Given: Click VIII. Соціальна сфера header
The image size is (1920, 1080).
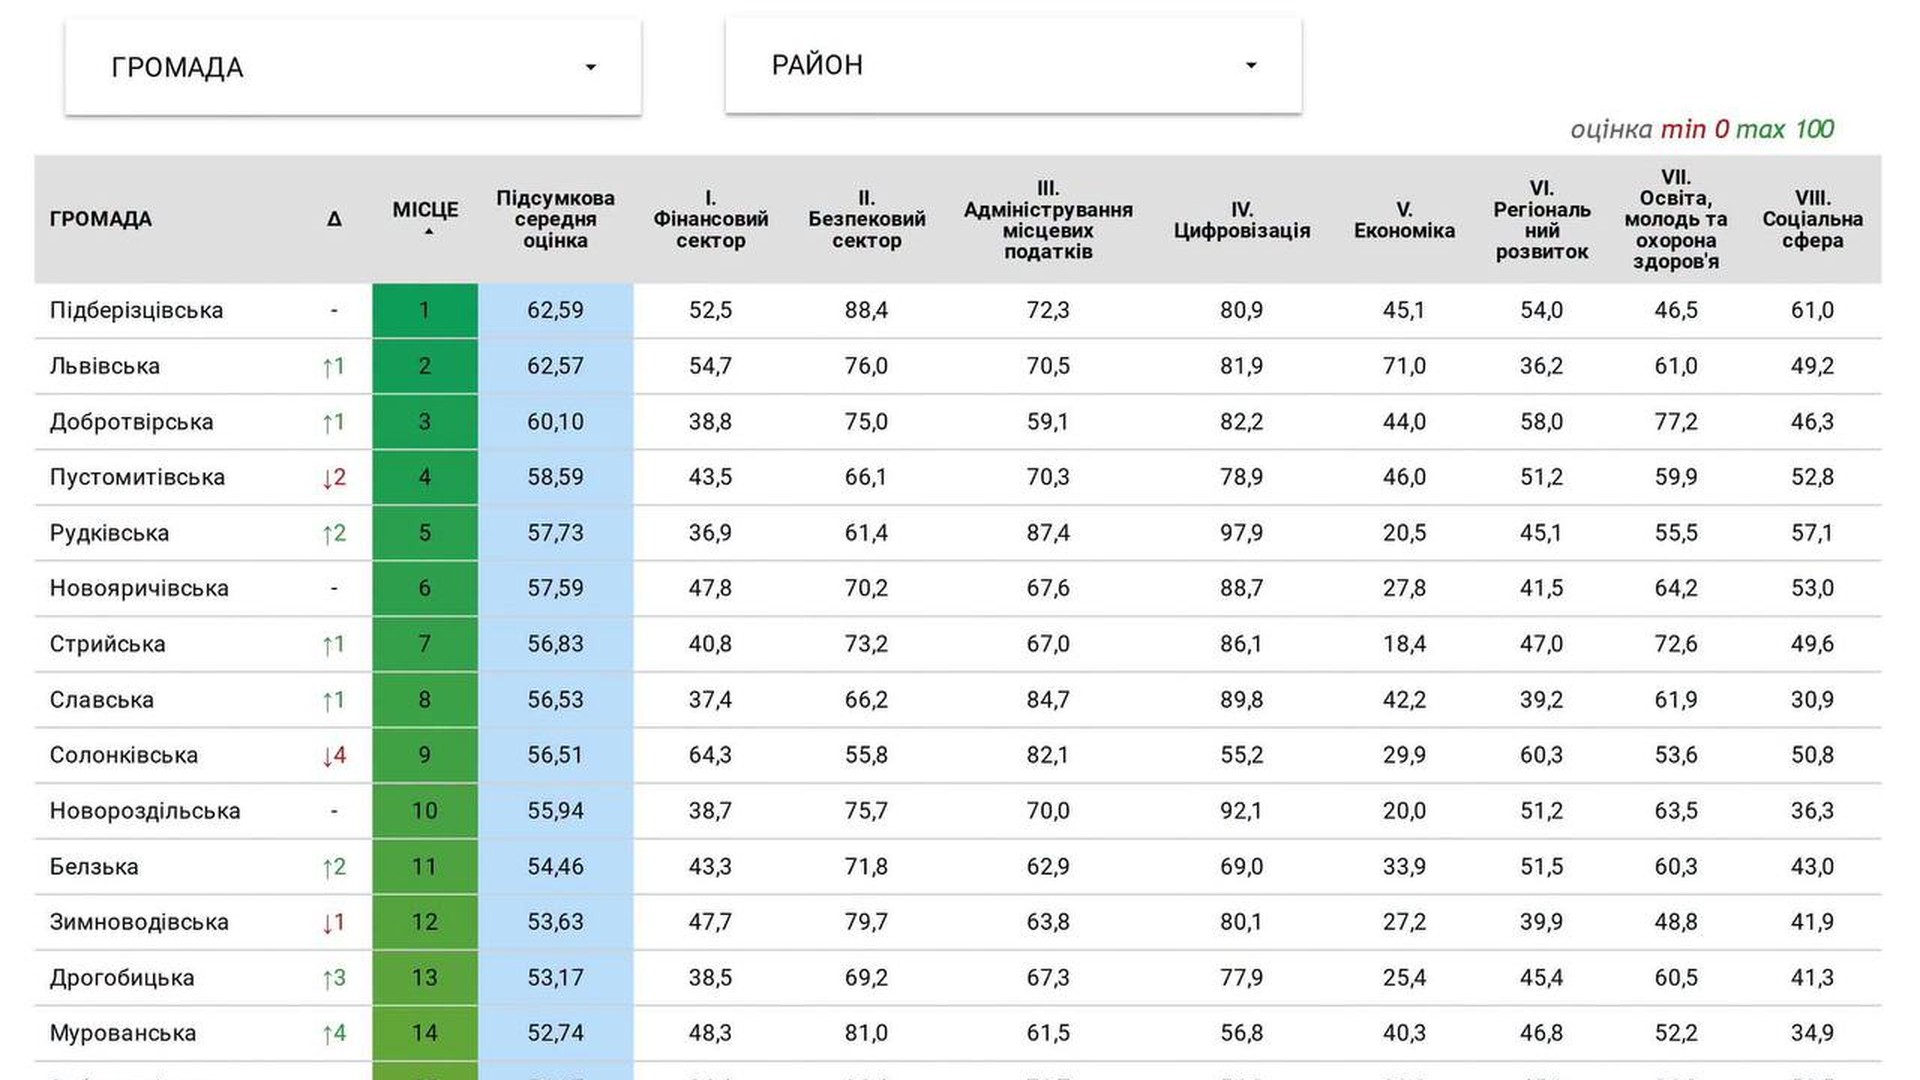Looking at the screenshot, I should pyautogui.click(x=1812, y=219).
